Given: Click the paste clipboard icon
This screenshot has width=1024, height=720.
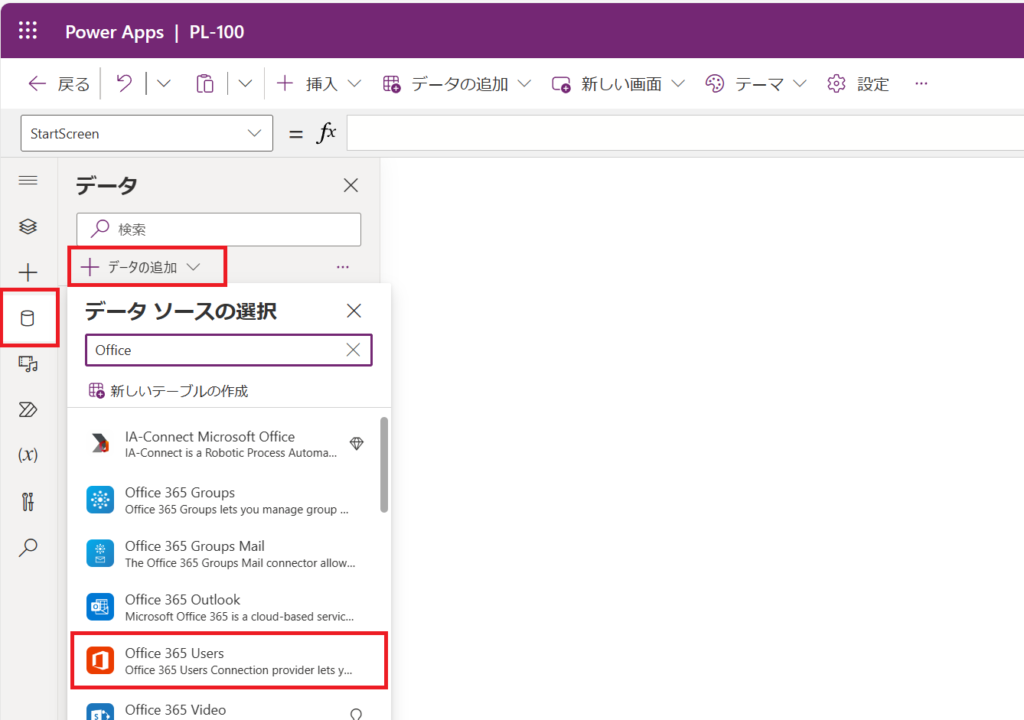Looking at the screenshot, I should tap(205, 84).
